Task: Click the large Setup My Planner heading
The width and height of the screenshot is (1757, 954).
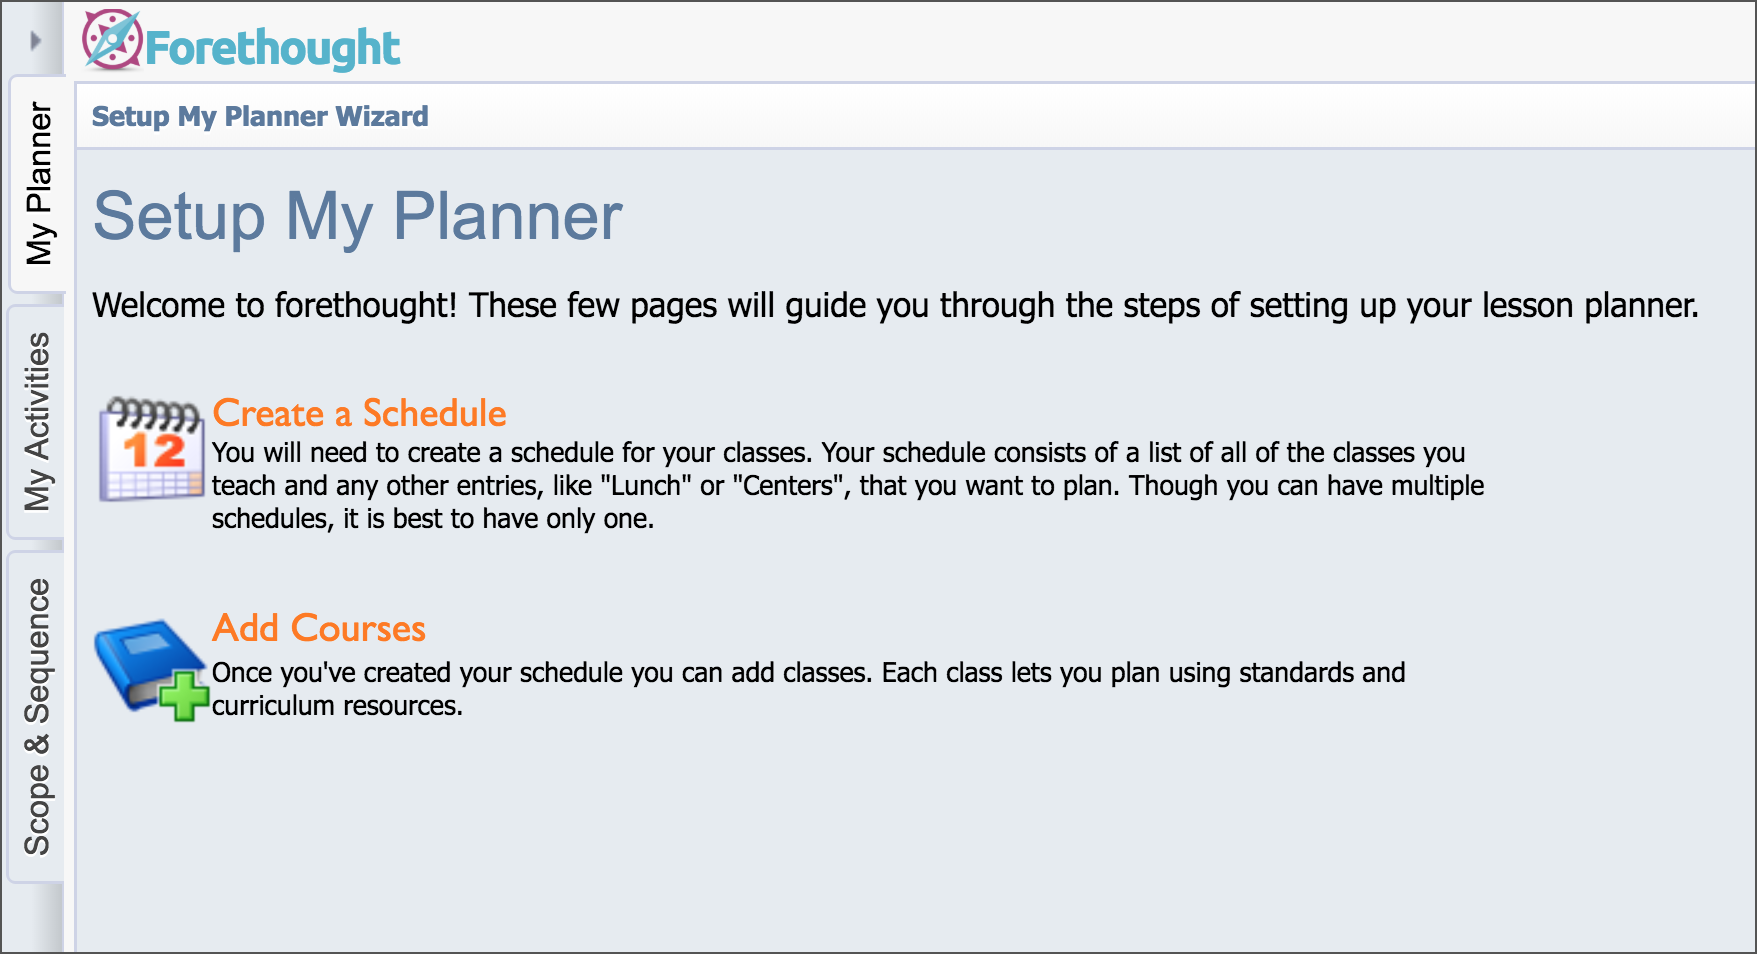Action: coord(357,216)
